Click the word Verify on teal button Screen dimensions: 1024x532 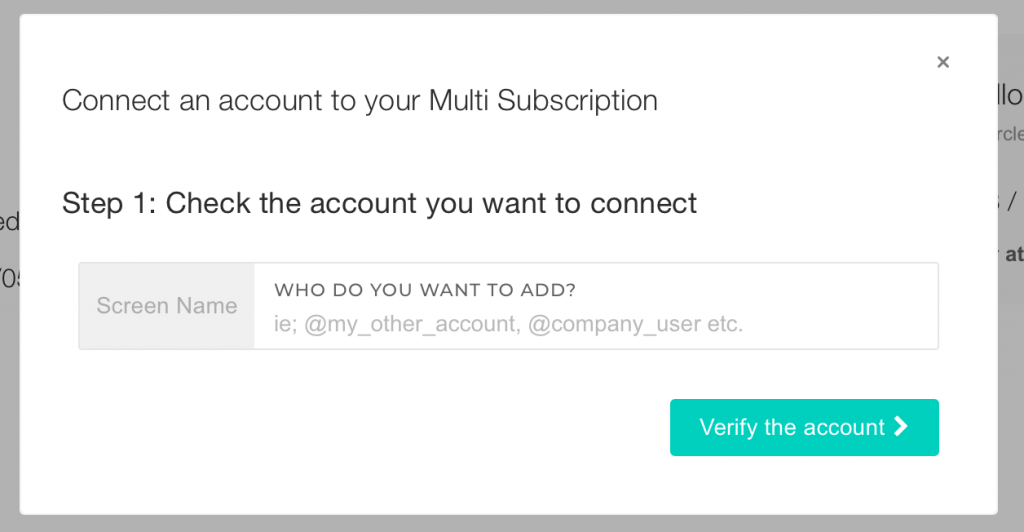click(x=728, y=428)
